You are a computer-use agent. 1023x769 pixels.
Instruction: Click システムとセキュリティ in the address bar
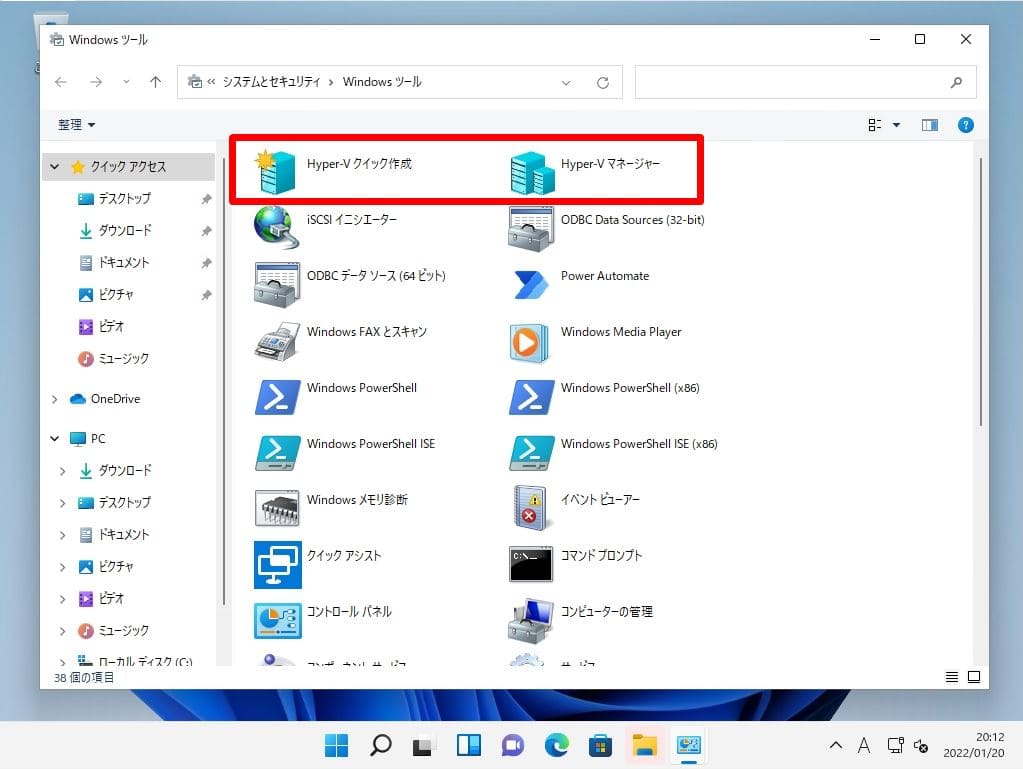click(x=271, y=82)
